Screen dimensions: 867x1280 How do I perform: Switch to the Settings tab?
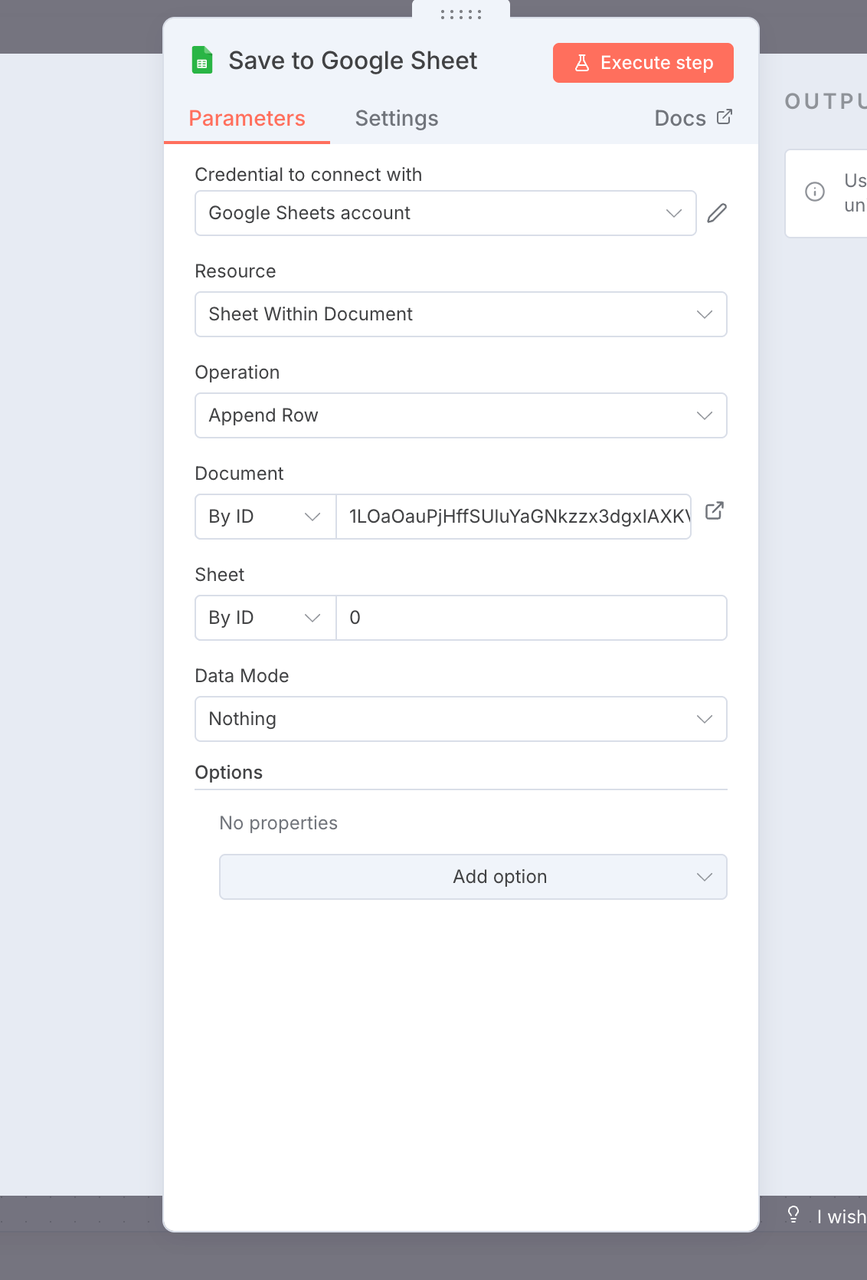(396, 118)
